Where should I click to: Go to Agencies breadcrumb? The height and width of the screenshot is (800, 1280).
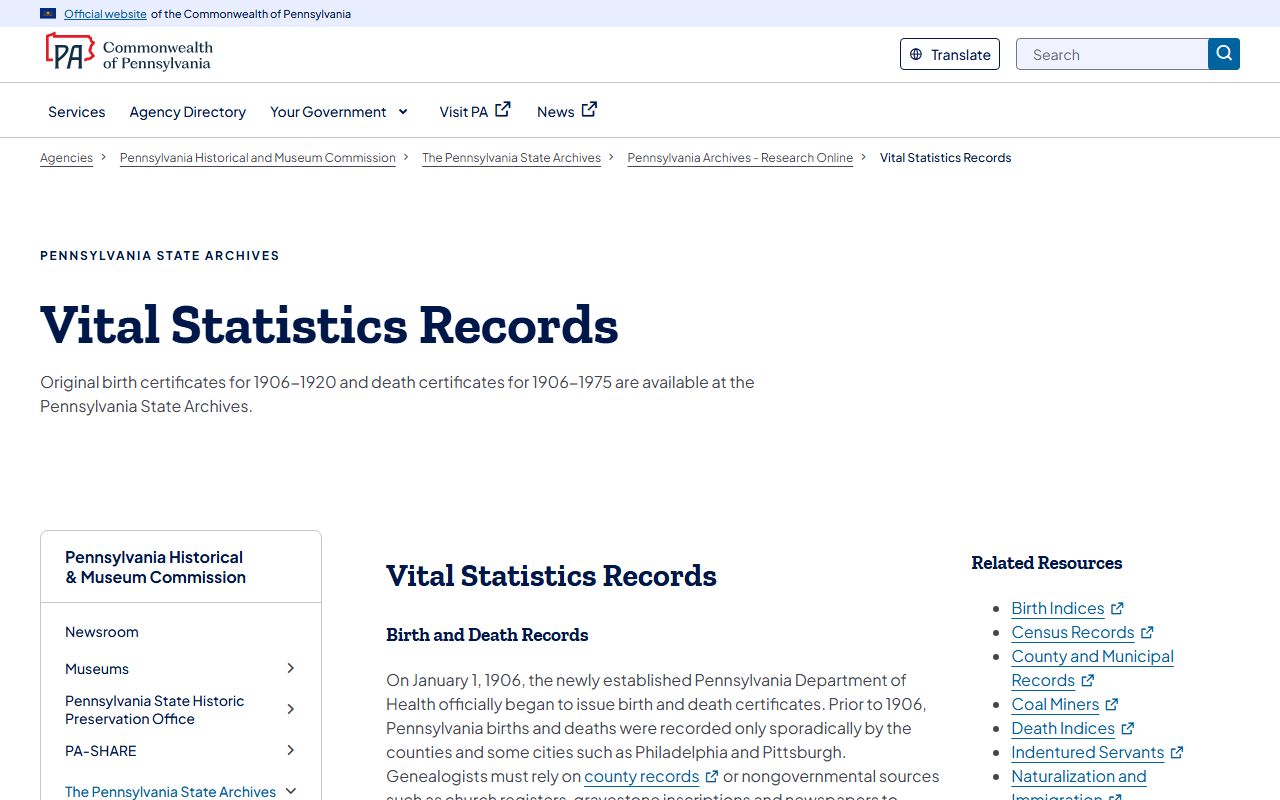(x=66, y=158)
